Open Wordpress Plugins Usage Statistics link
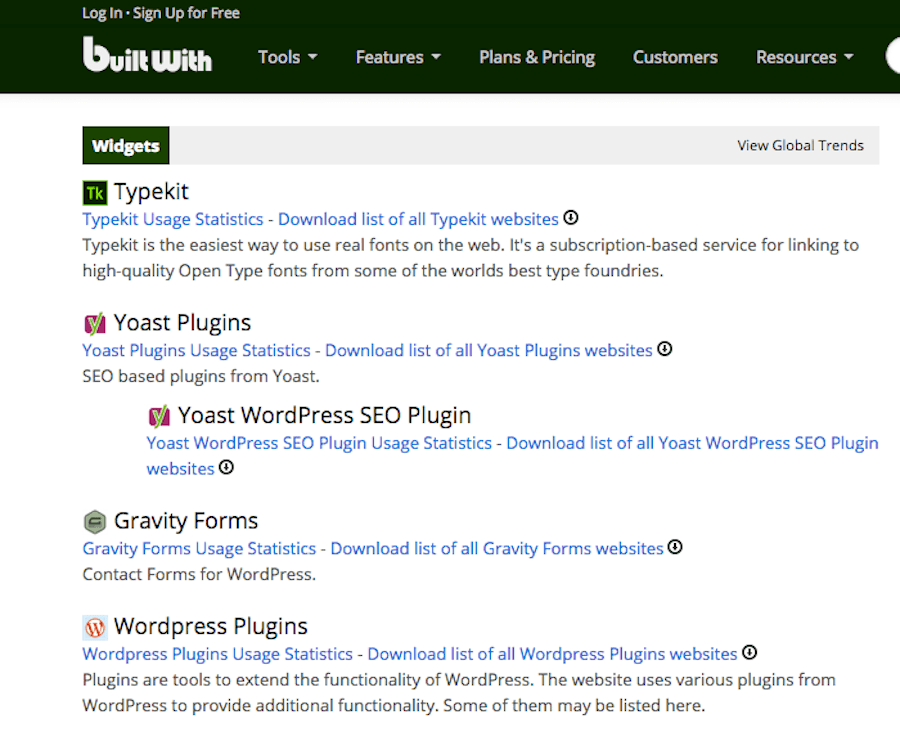The image size is (900, 732). coord(218,654)
